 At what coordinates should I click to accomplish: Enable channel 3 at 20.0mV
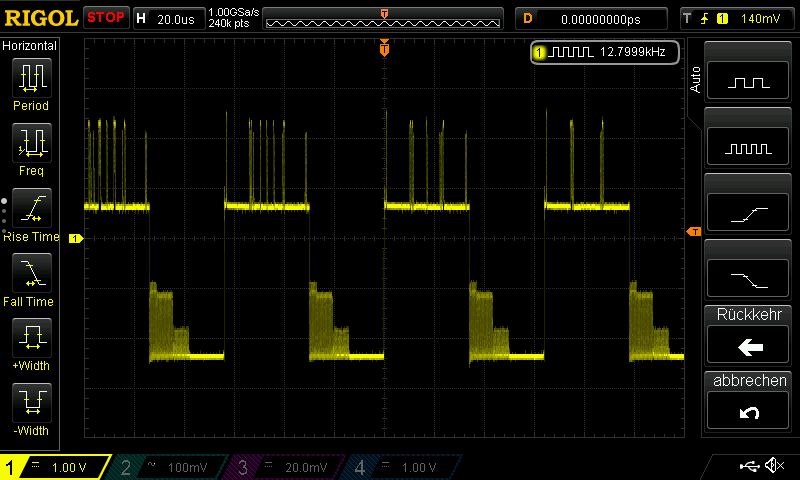287,467
